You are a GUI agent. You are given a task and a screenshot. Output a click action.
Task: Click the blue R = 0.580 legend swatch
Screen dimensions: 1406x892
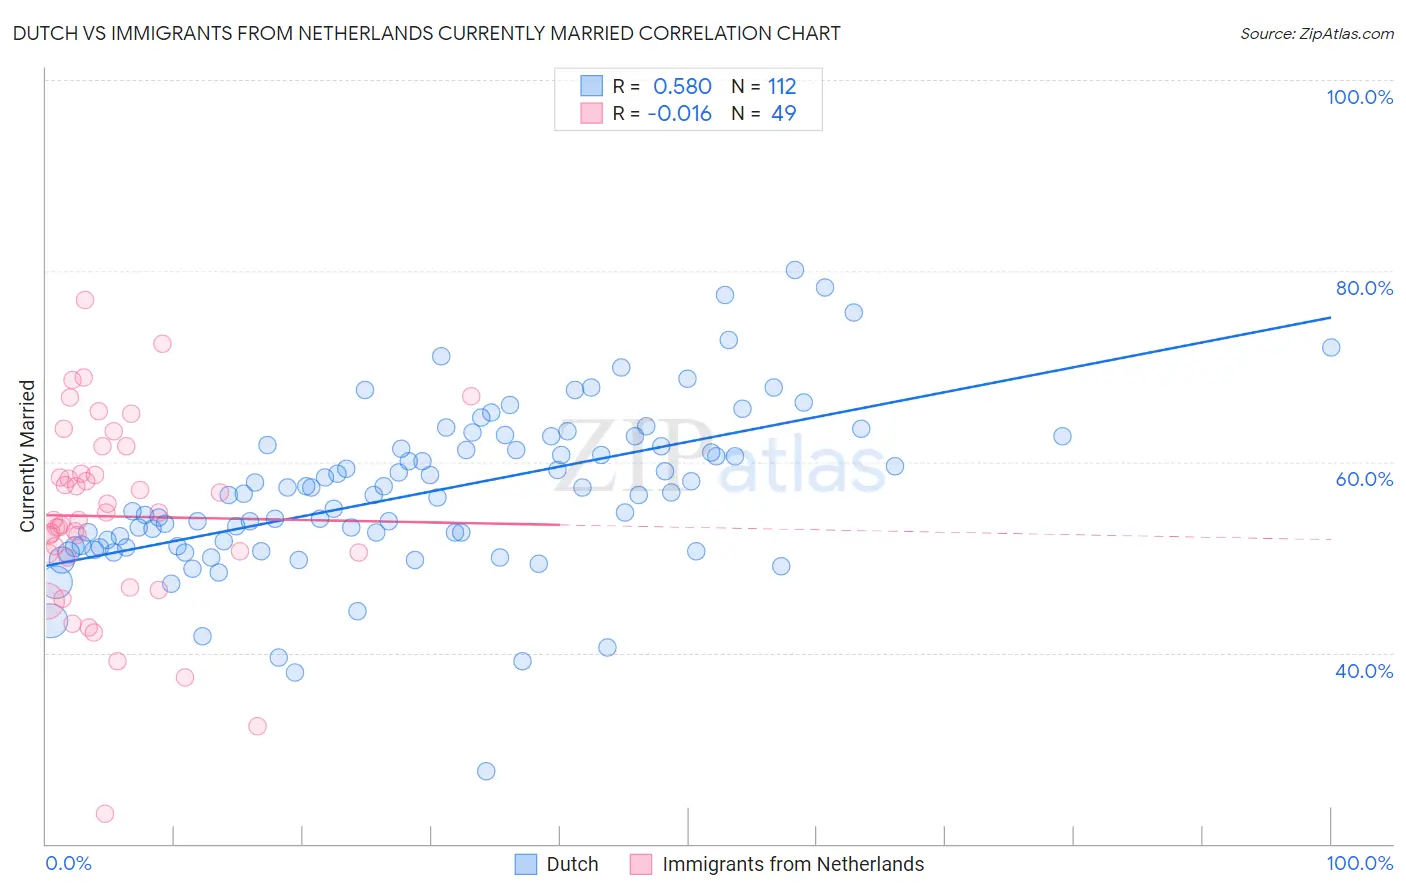(592, 86)
